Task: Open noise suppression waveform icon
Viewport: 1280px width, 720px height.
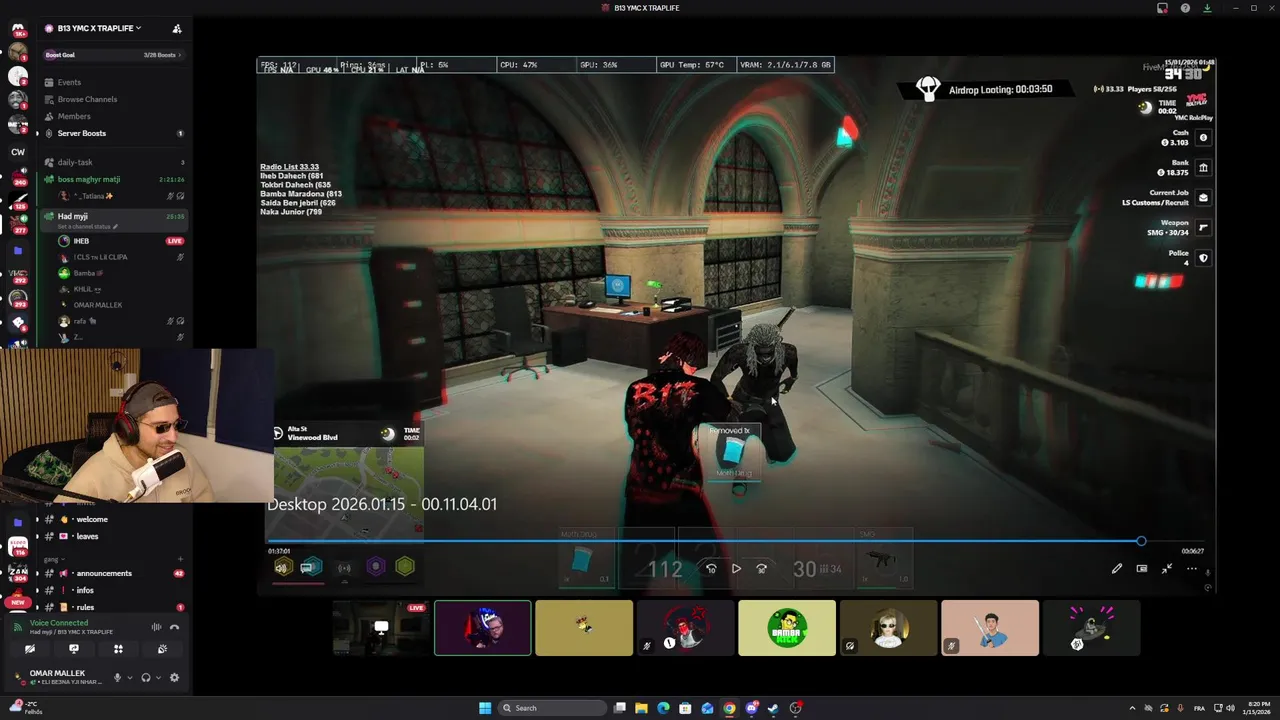Action: point(156,627)
